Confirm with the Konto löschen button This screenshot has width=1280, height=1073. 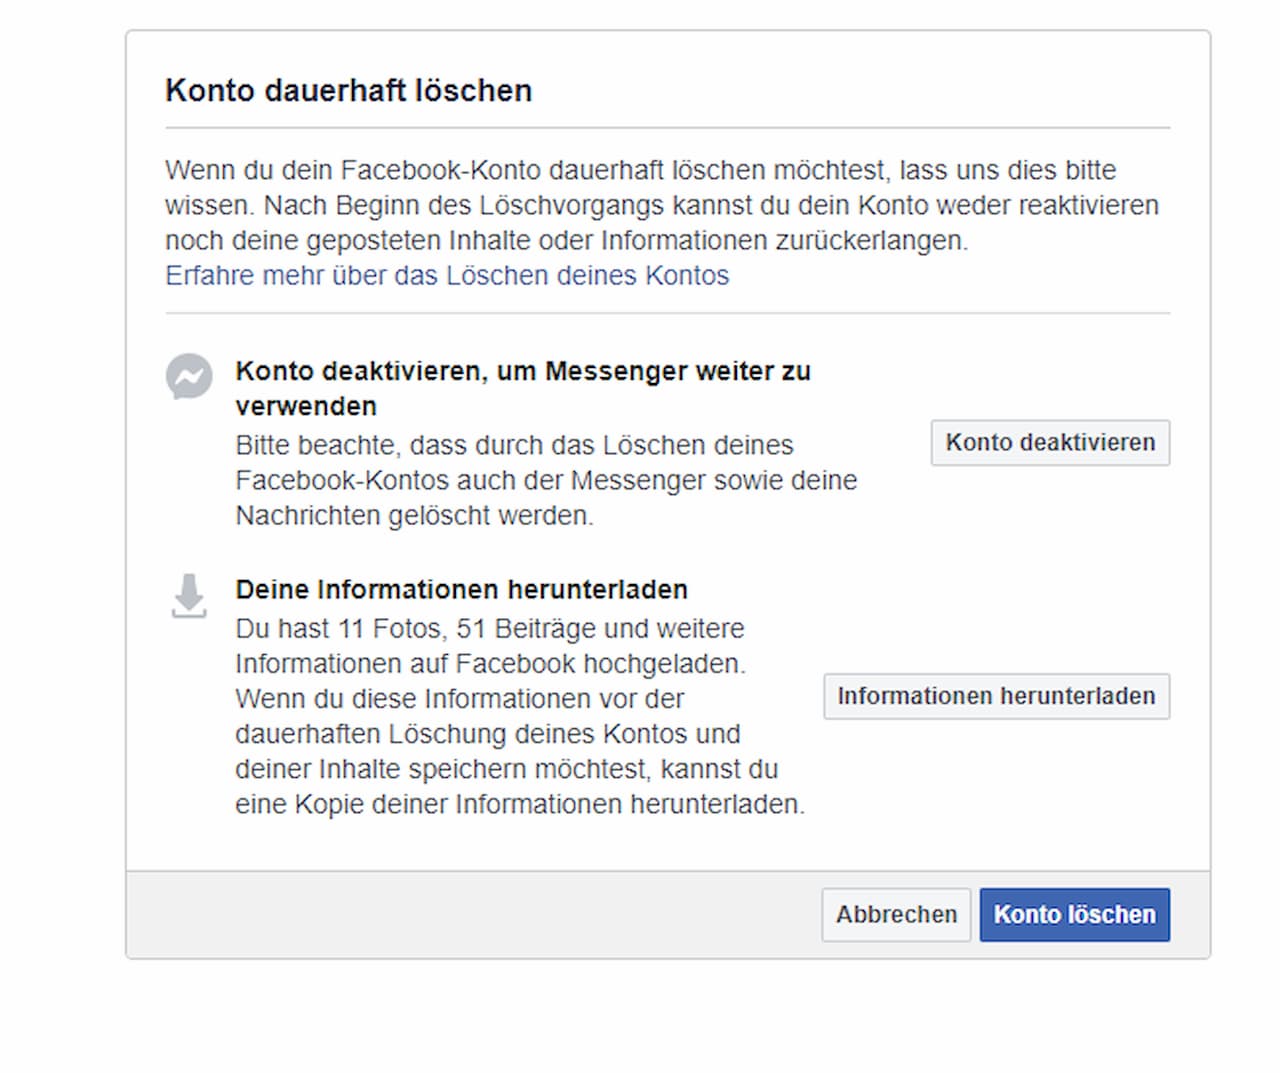1075,915
